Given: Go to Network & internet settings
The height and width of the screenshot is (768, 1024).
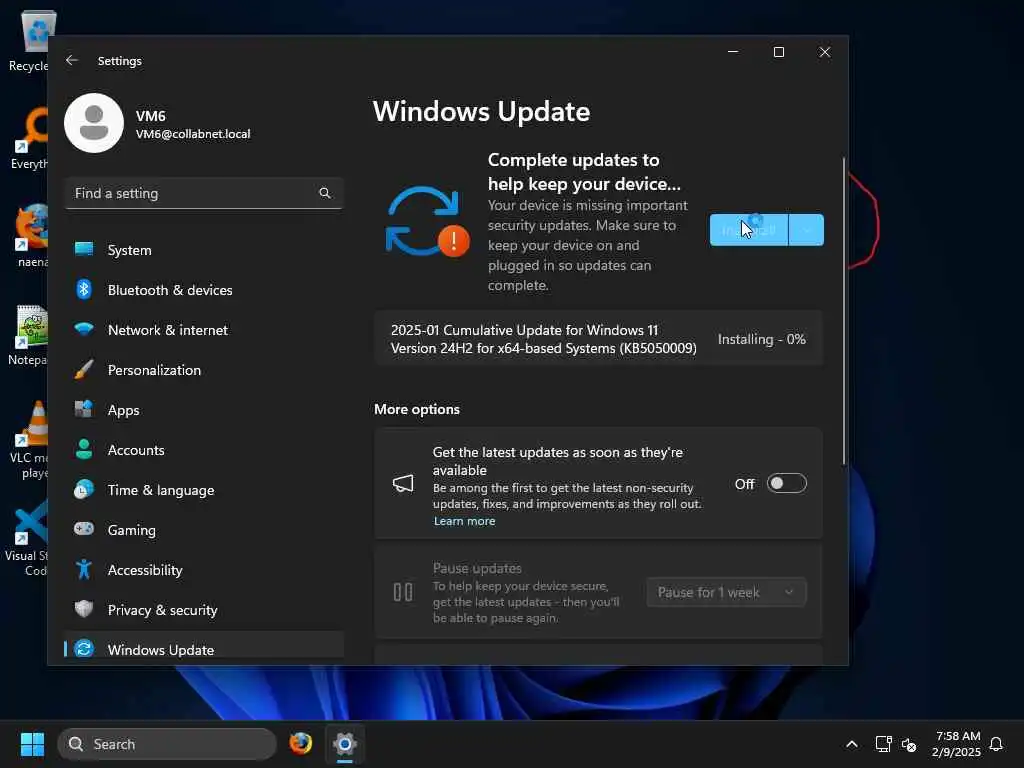Looking at the screenshot, I should tap(204, 330).
